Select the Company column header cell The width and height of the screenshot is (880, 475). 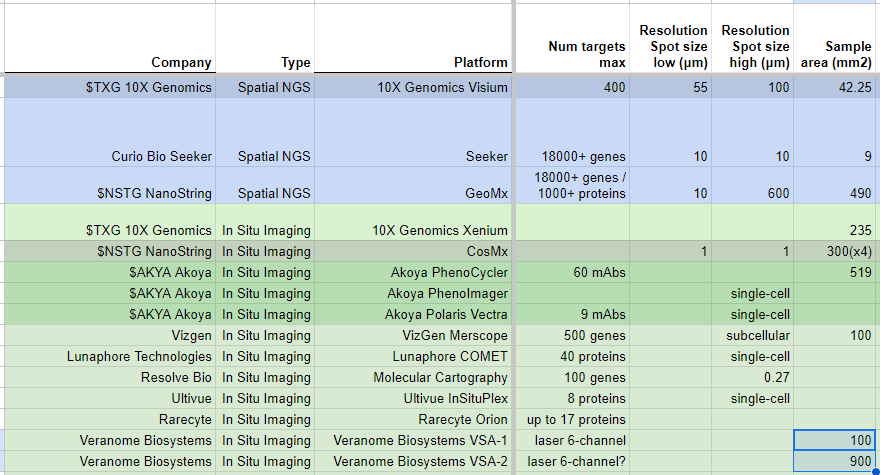pyautogui.click(x=110, y=39)
